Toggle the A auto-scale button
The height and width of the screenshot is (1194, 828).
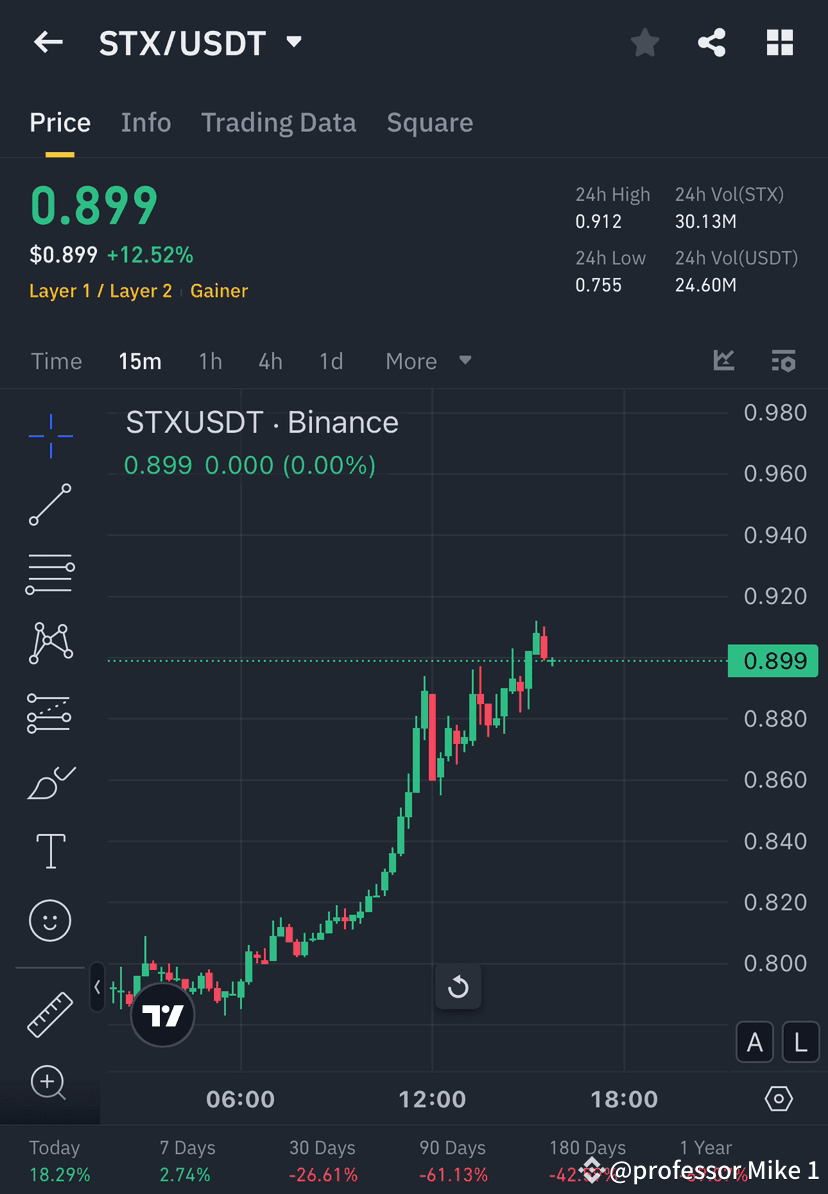pos(755,1042)
